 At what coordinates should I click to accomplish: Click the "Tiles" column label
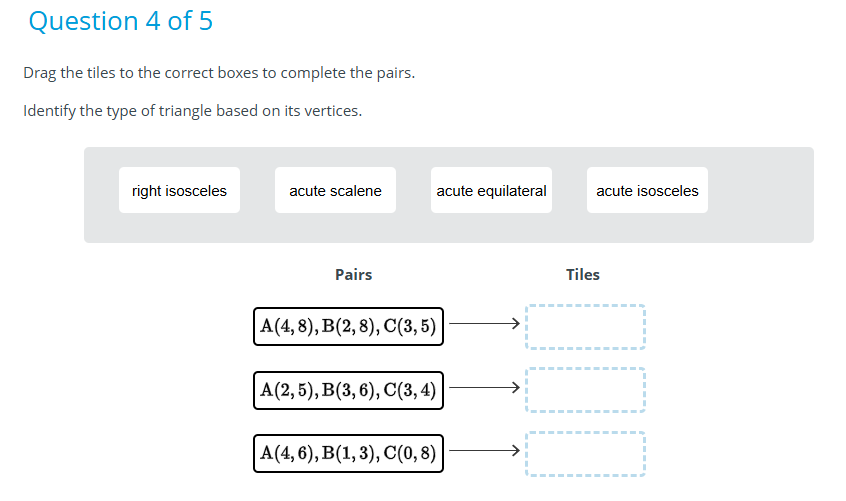(583, 274)
